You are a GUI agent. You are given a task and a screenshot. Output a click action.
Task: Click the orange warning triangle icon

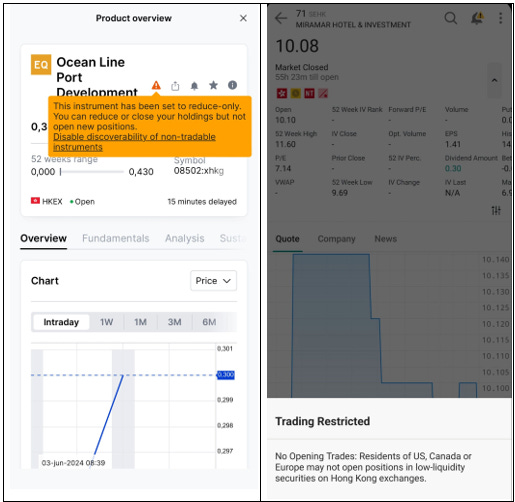coord(156,85)
